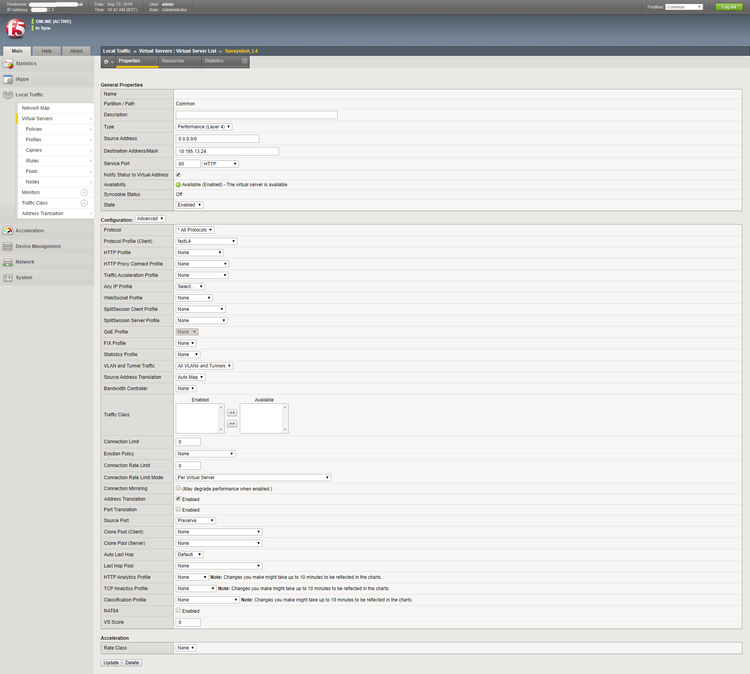Click the Update button

tap(111, 663)
